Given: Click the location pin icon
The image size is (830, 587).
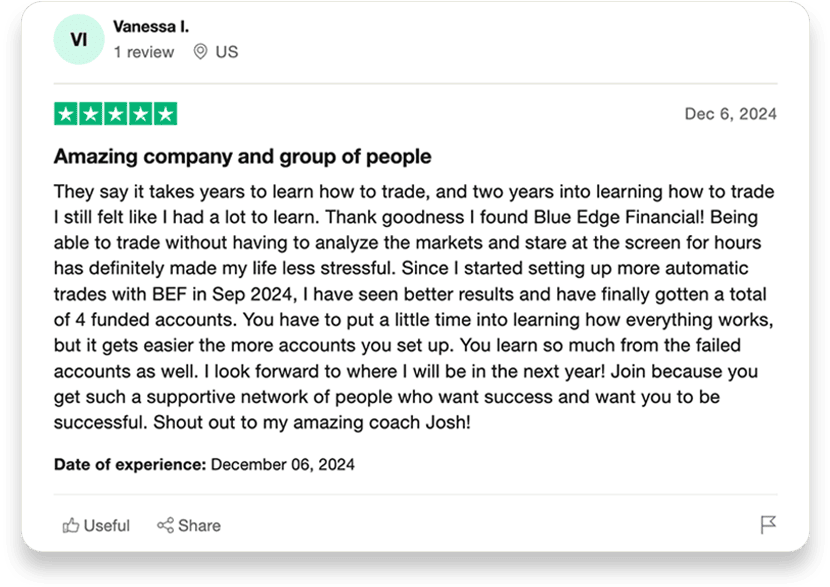Looking at the screenshot, I should pyautogui.click(x=200, y=51).
